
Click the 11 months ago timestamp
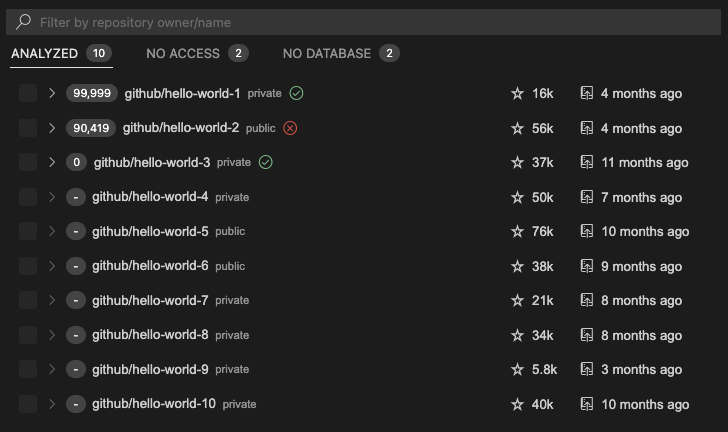(645, 163)
